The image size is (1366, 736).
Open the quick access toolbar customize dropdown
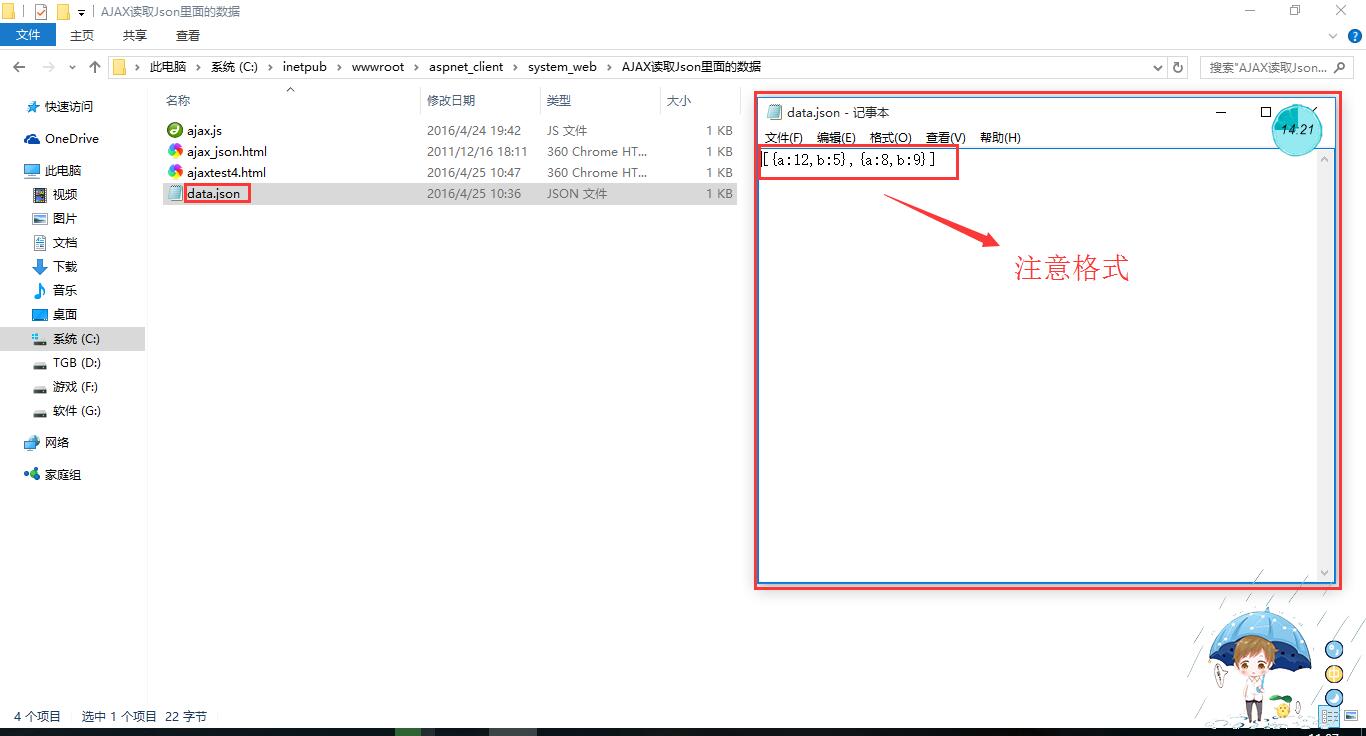(81, 13)
